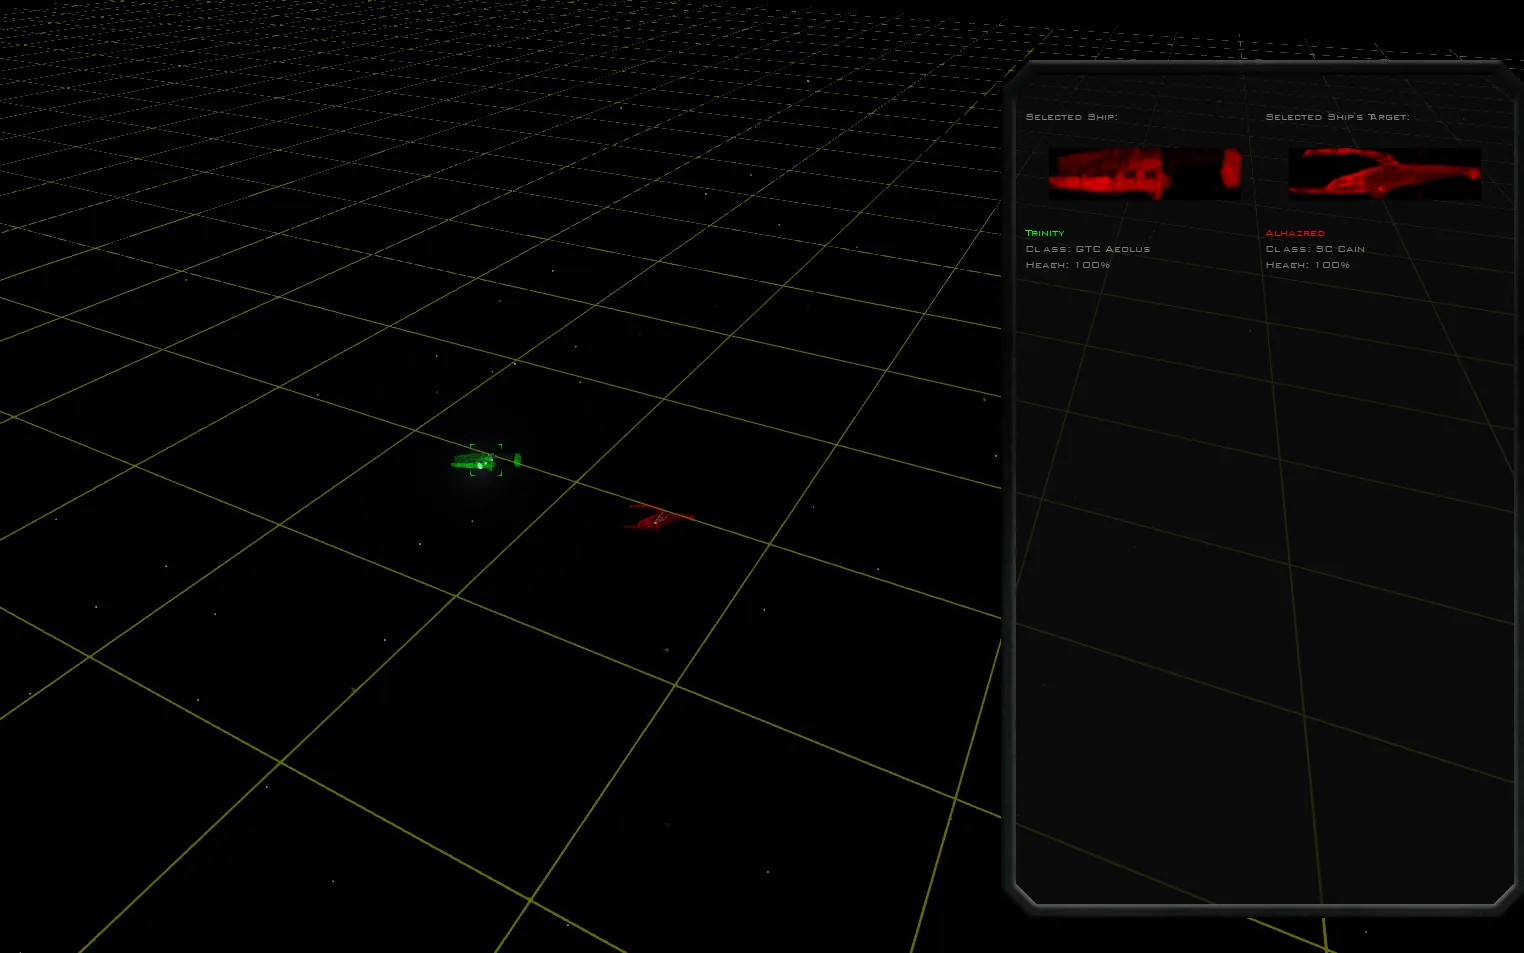Click the red 'Alhazred' target name
The width and height of the screenshot is (1524, 953).
pos(1295,233)
